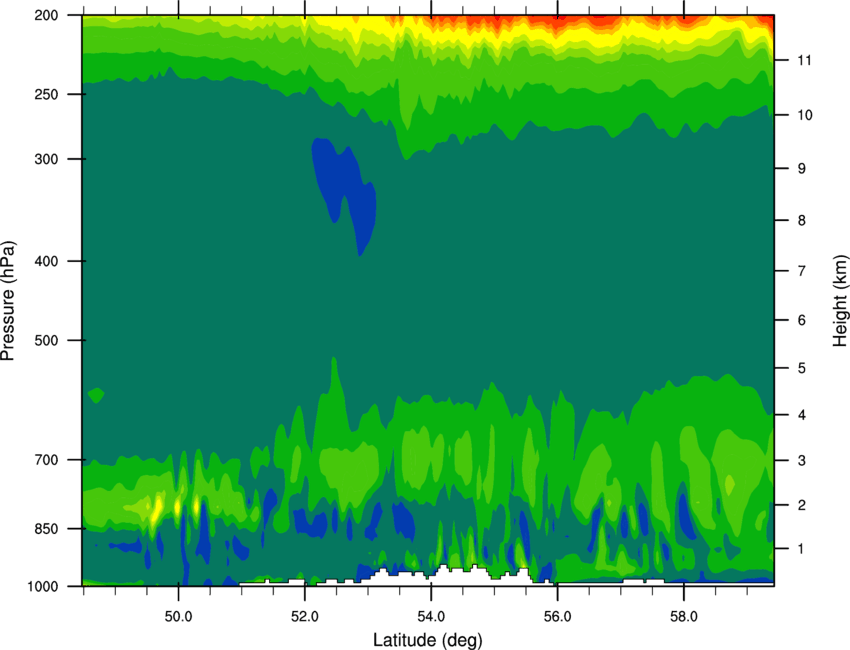
Task: Pick the 2 km height label
Action: click(802, 505)
